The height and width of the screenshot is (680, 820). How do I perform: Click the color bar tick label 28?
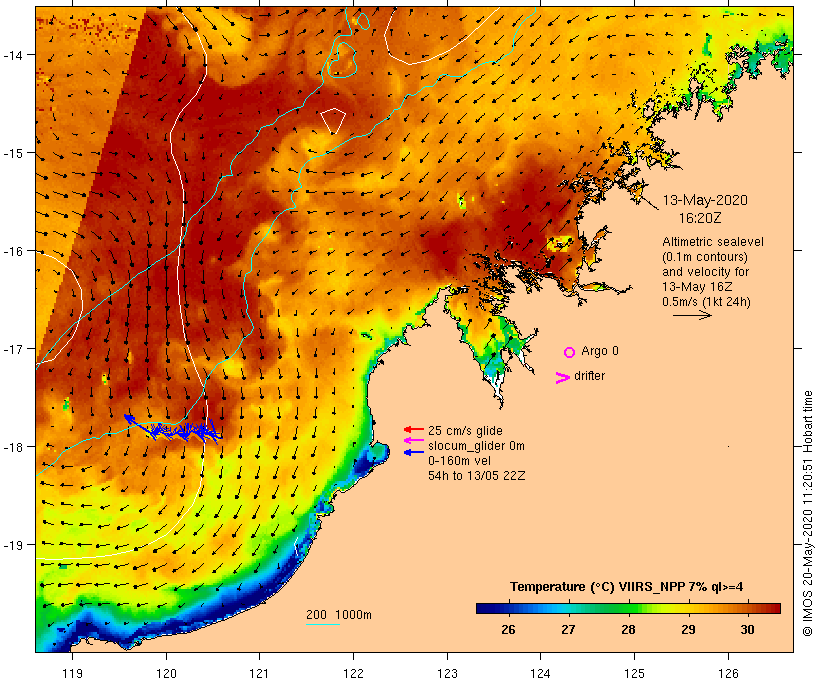tap(628, 630)
